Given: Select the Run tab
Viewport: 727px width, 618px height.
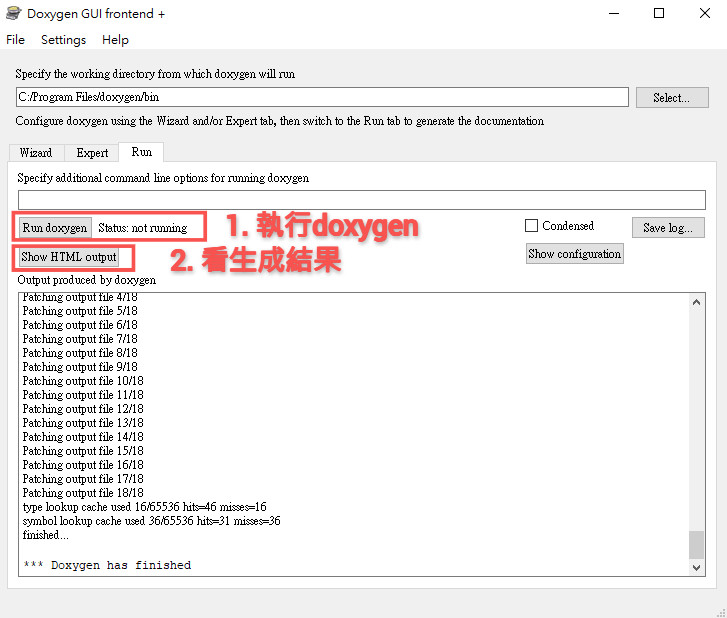Looking at the screenshot, I should (x=141, y=152).
